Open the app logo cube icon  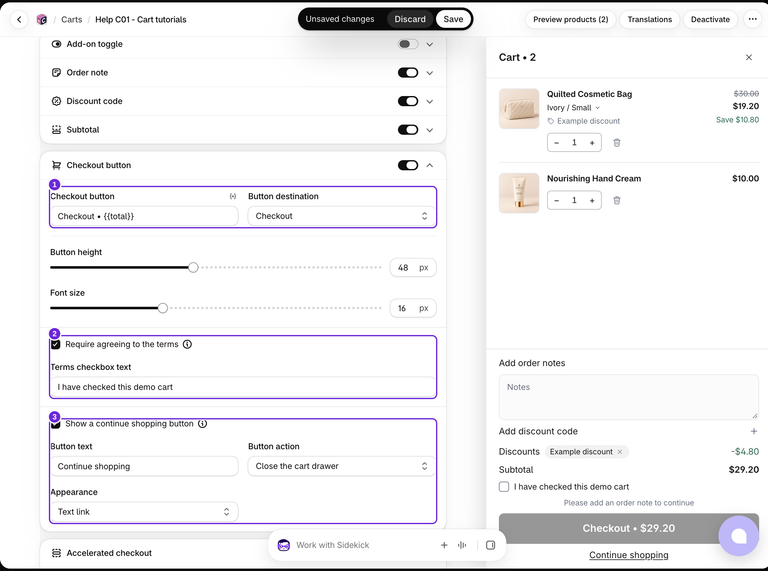pos(42,20)
